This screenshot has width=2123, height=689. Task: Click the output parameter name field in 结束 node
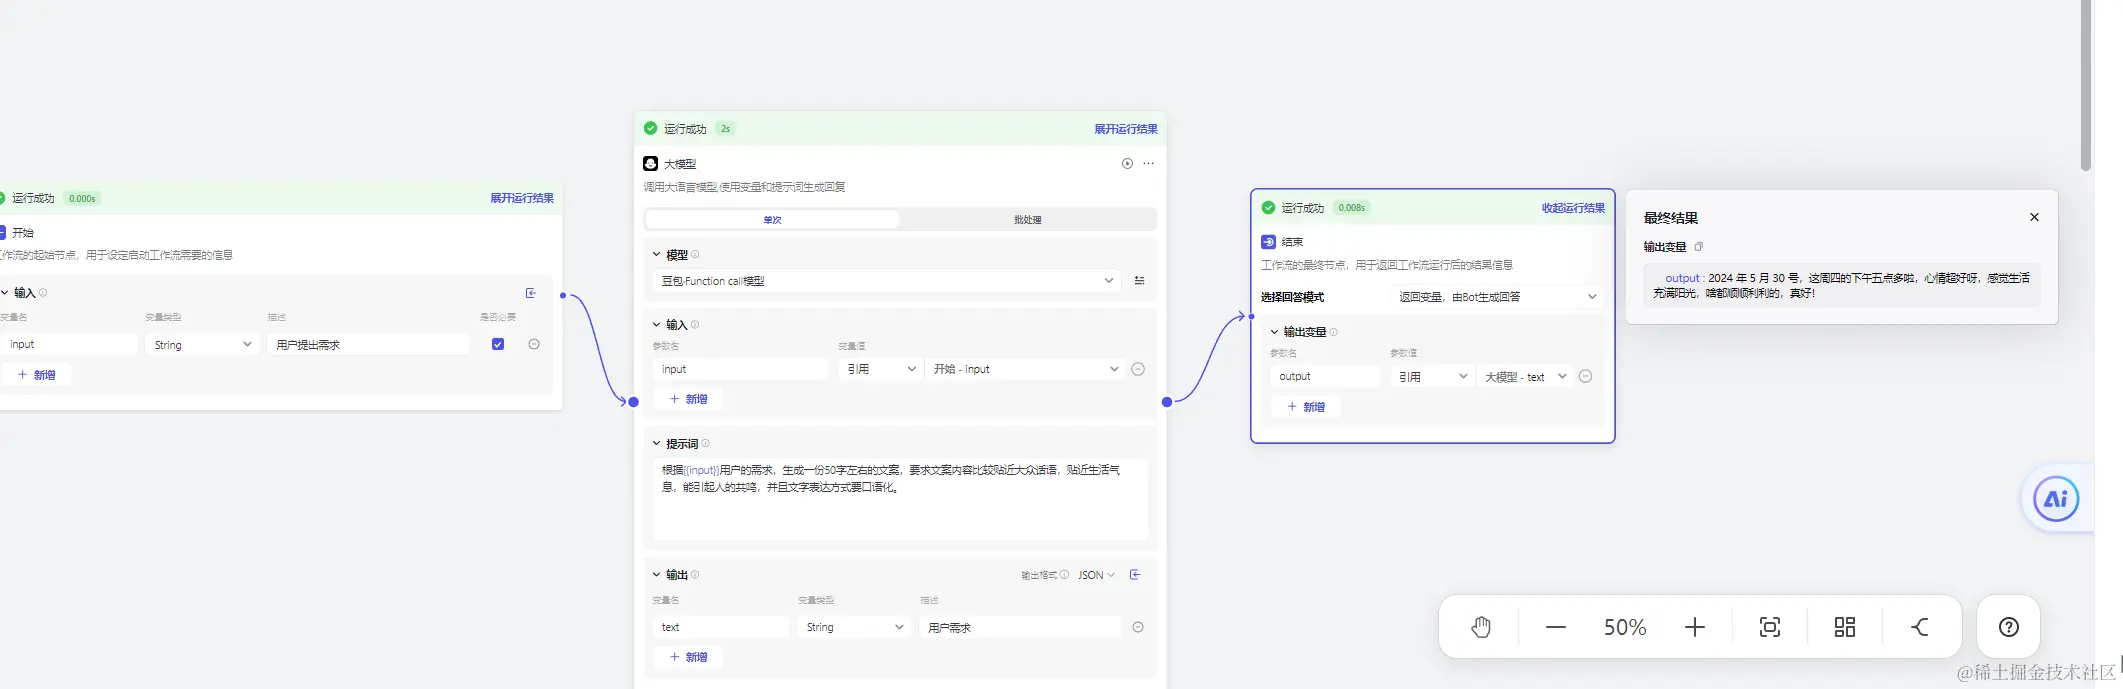[1325, 376]
